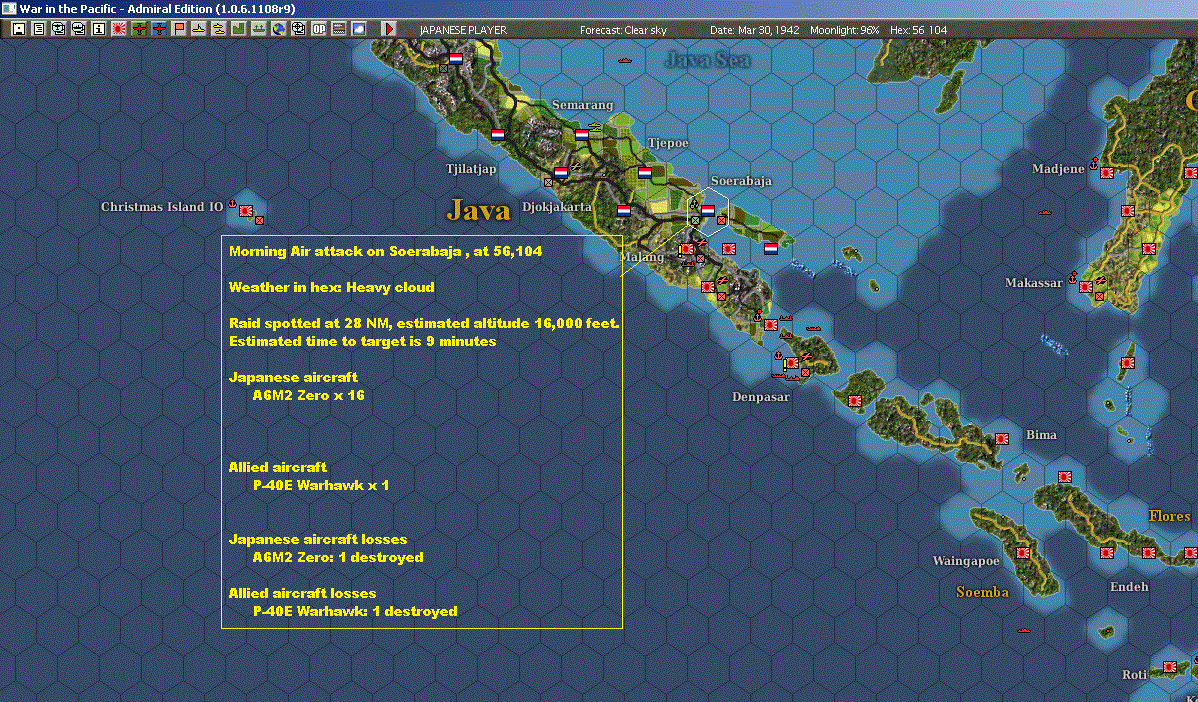Click the globe toolbar icon
Screen dimensions: 1198x702
[x=279, y=29]
